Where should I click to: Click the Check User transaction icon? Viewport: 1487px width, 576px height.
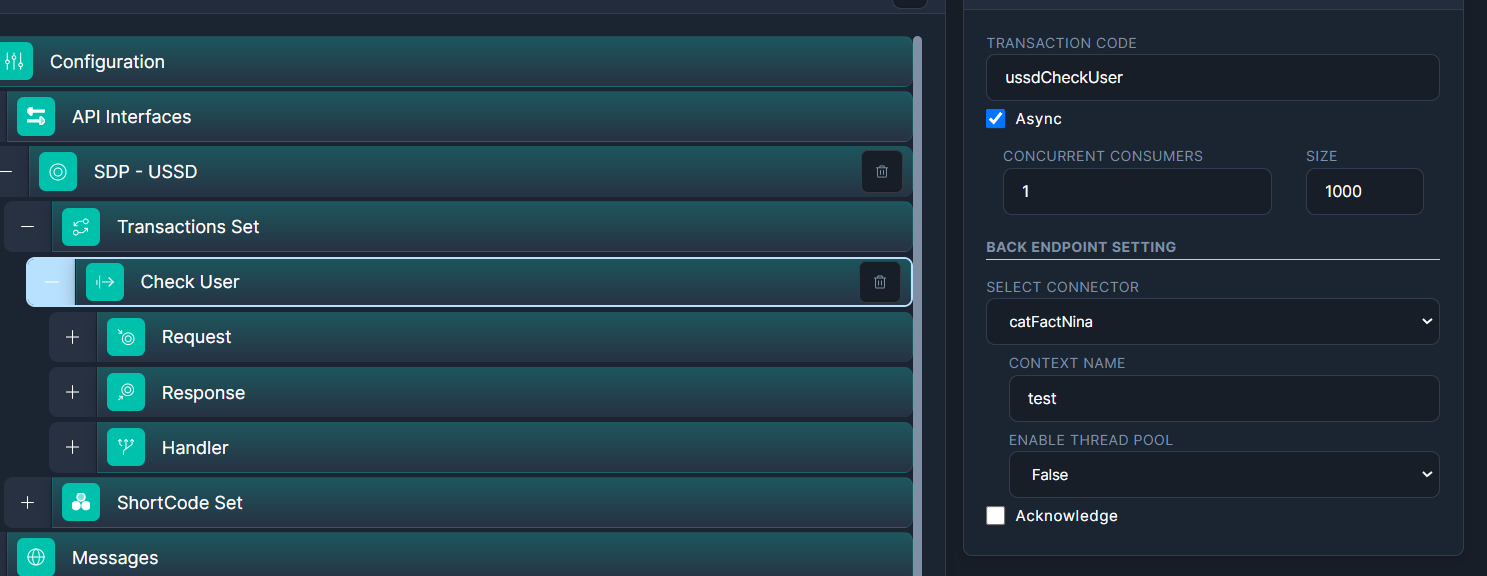(105, 282)
